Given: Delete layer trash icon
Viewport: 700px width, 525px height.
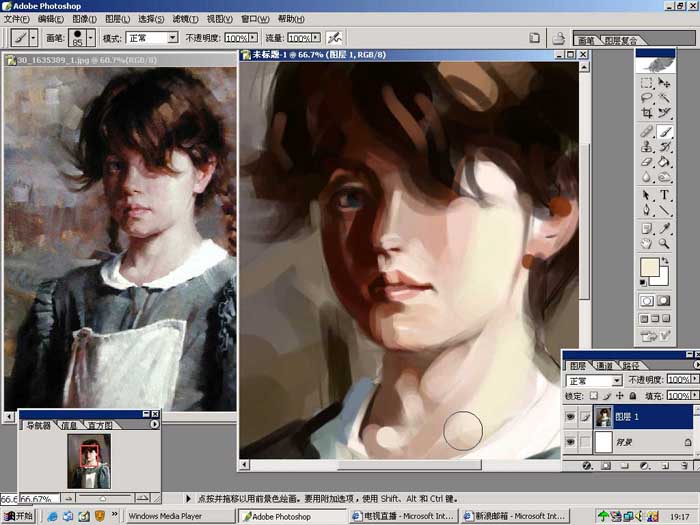Looking at the screenshot, I should click(684, 466).
